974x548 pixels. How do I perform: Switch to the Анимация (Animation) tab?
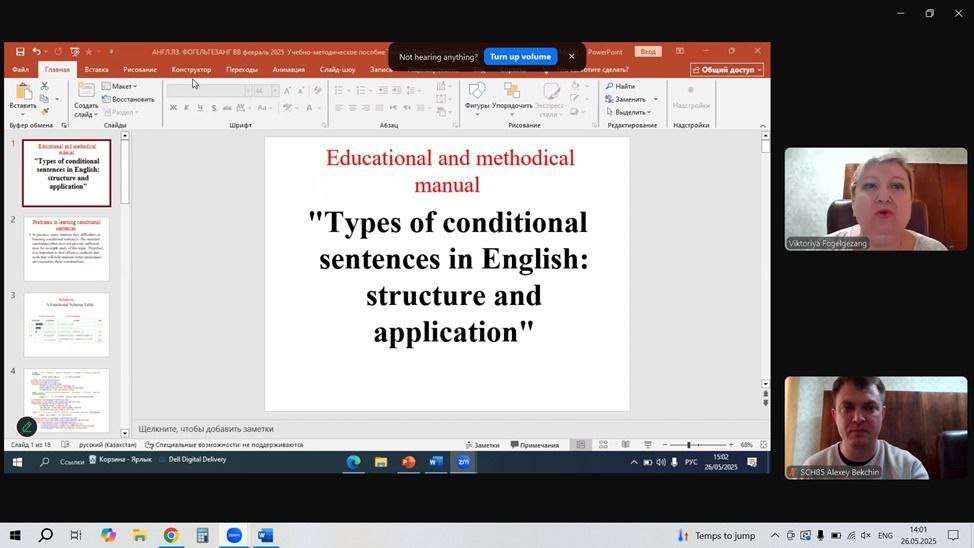[288, 70]
